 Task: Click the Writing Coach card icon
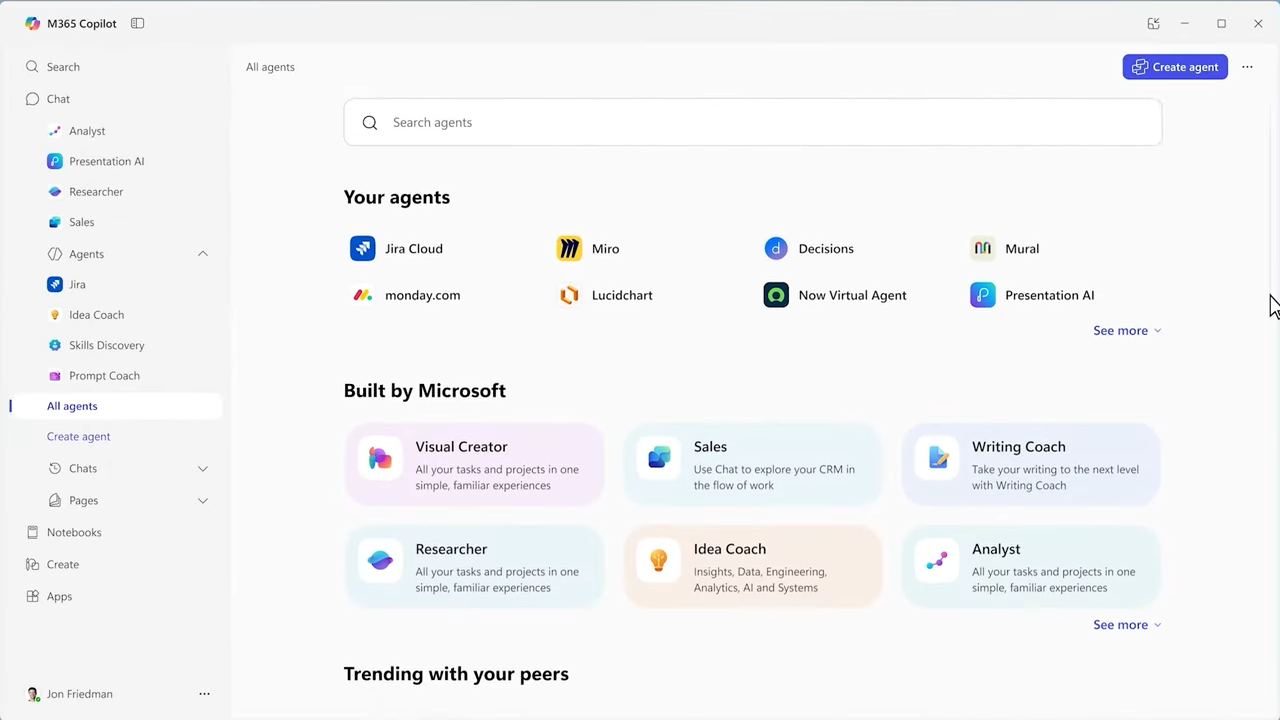(937, 459)
